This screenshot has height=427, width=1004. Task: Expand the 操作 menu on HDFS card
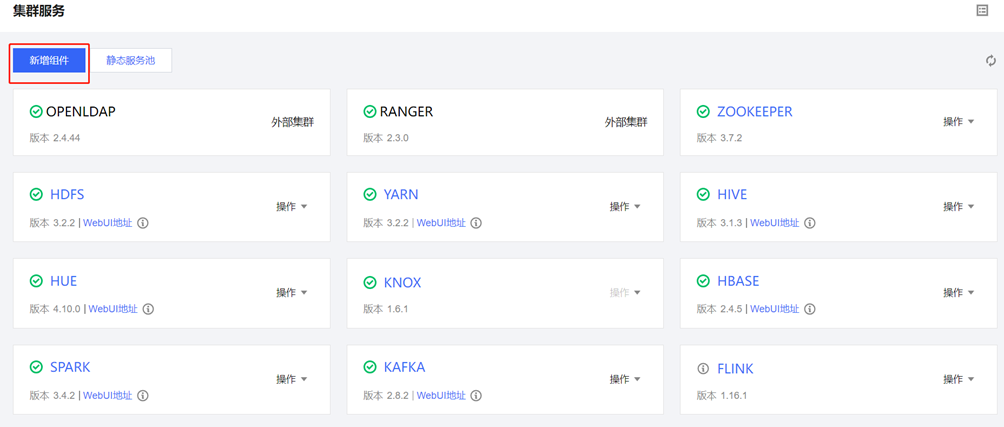(291, 207)
